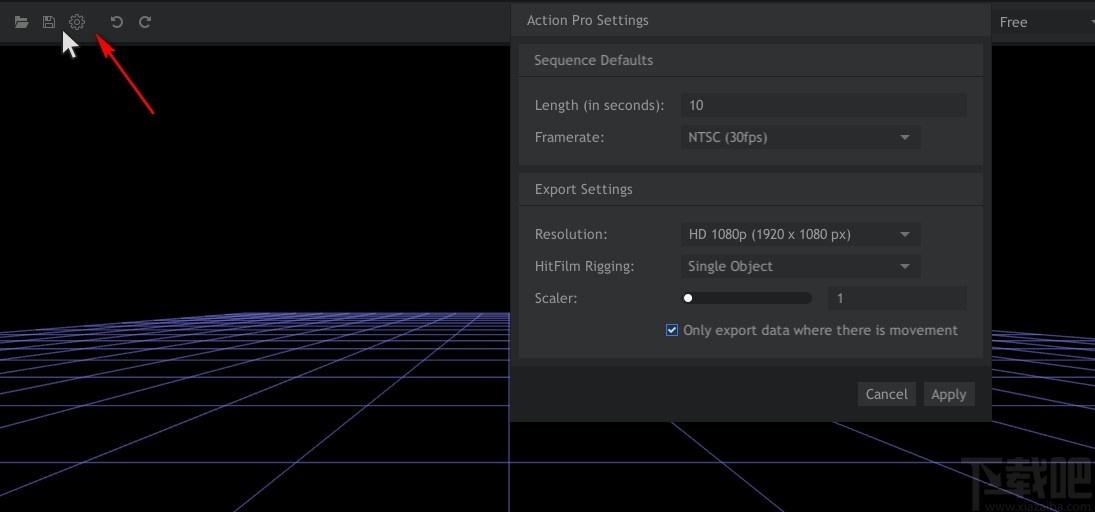Click the Scaler slider handle

click(688, 298)
